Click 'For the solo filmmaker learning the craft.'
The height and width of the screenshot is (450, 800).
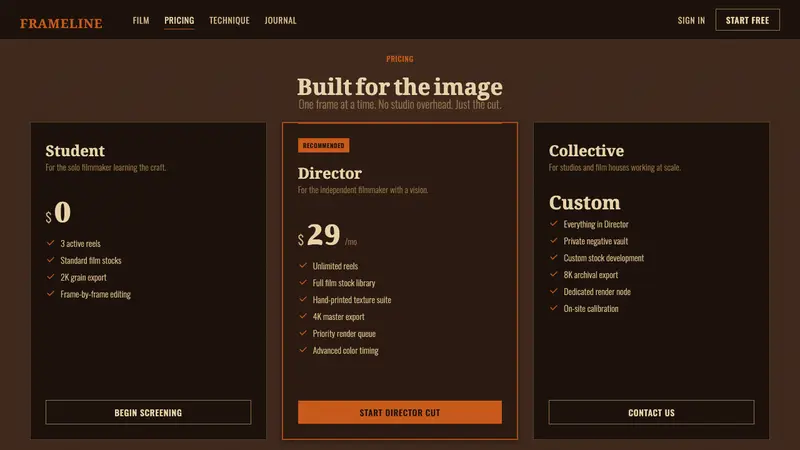(x=106, y=167)
